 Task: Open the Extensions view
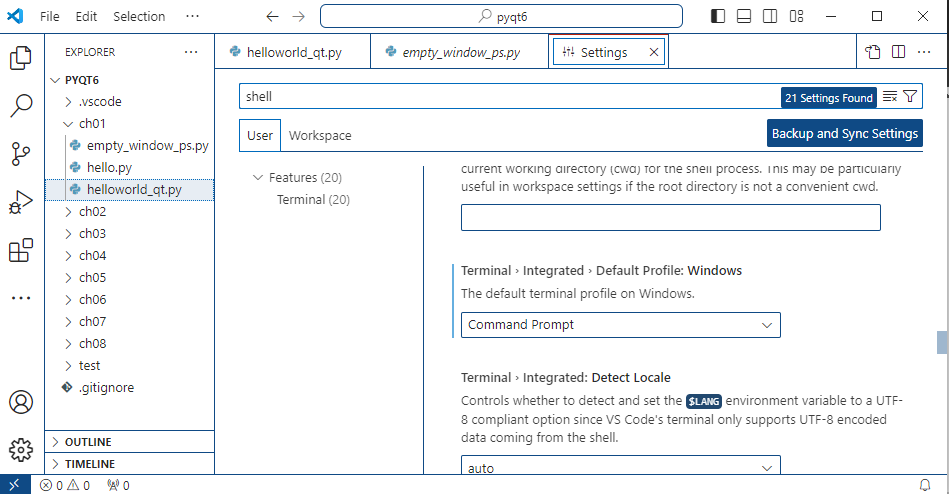pyautogui.click(x=21, y=250)
